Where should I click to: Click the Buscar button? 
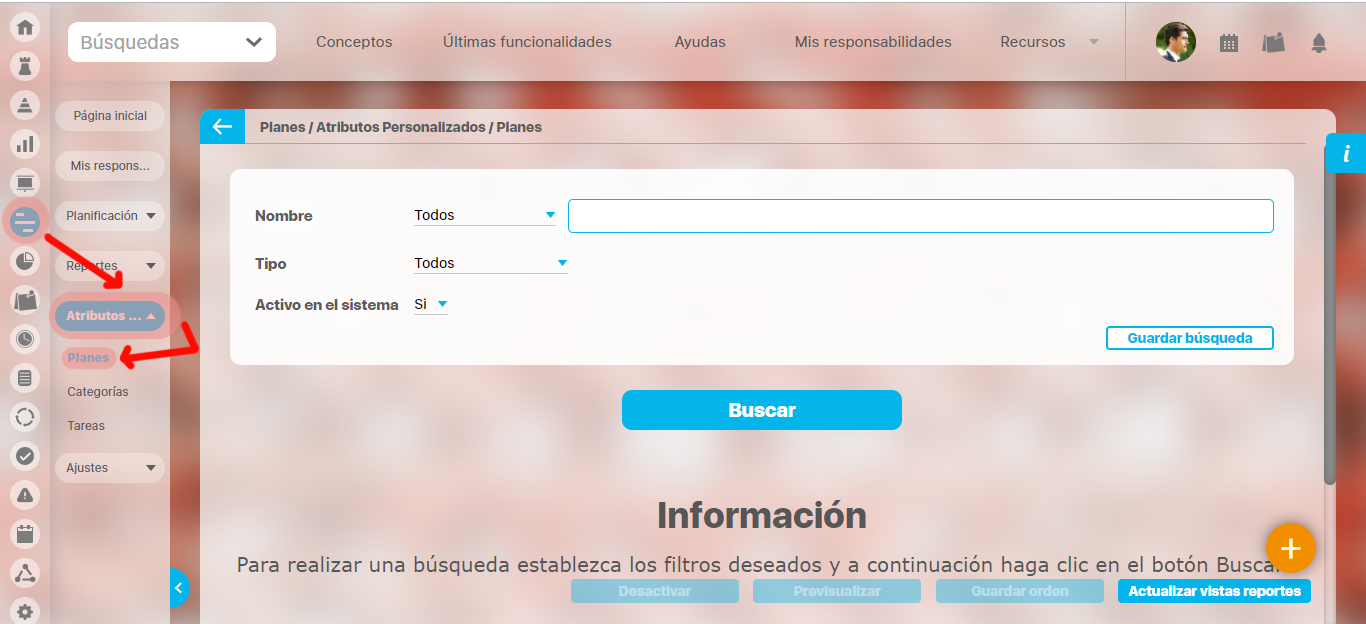pyautogui.click(x=761, y=410)
